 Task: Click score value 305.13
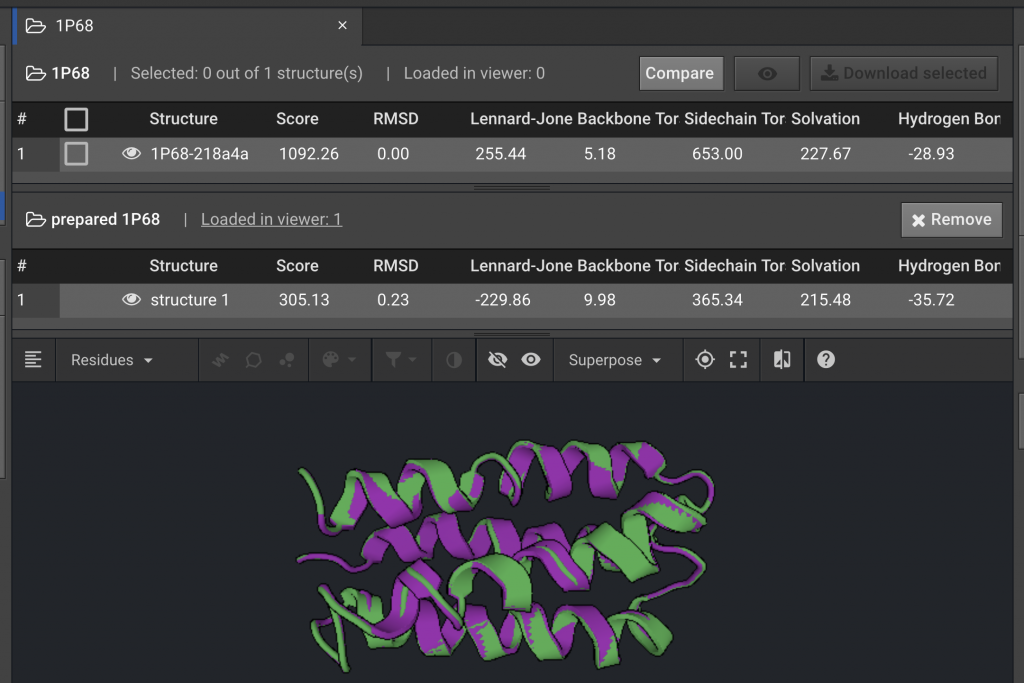click(x=304, y=300)
